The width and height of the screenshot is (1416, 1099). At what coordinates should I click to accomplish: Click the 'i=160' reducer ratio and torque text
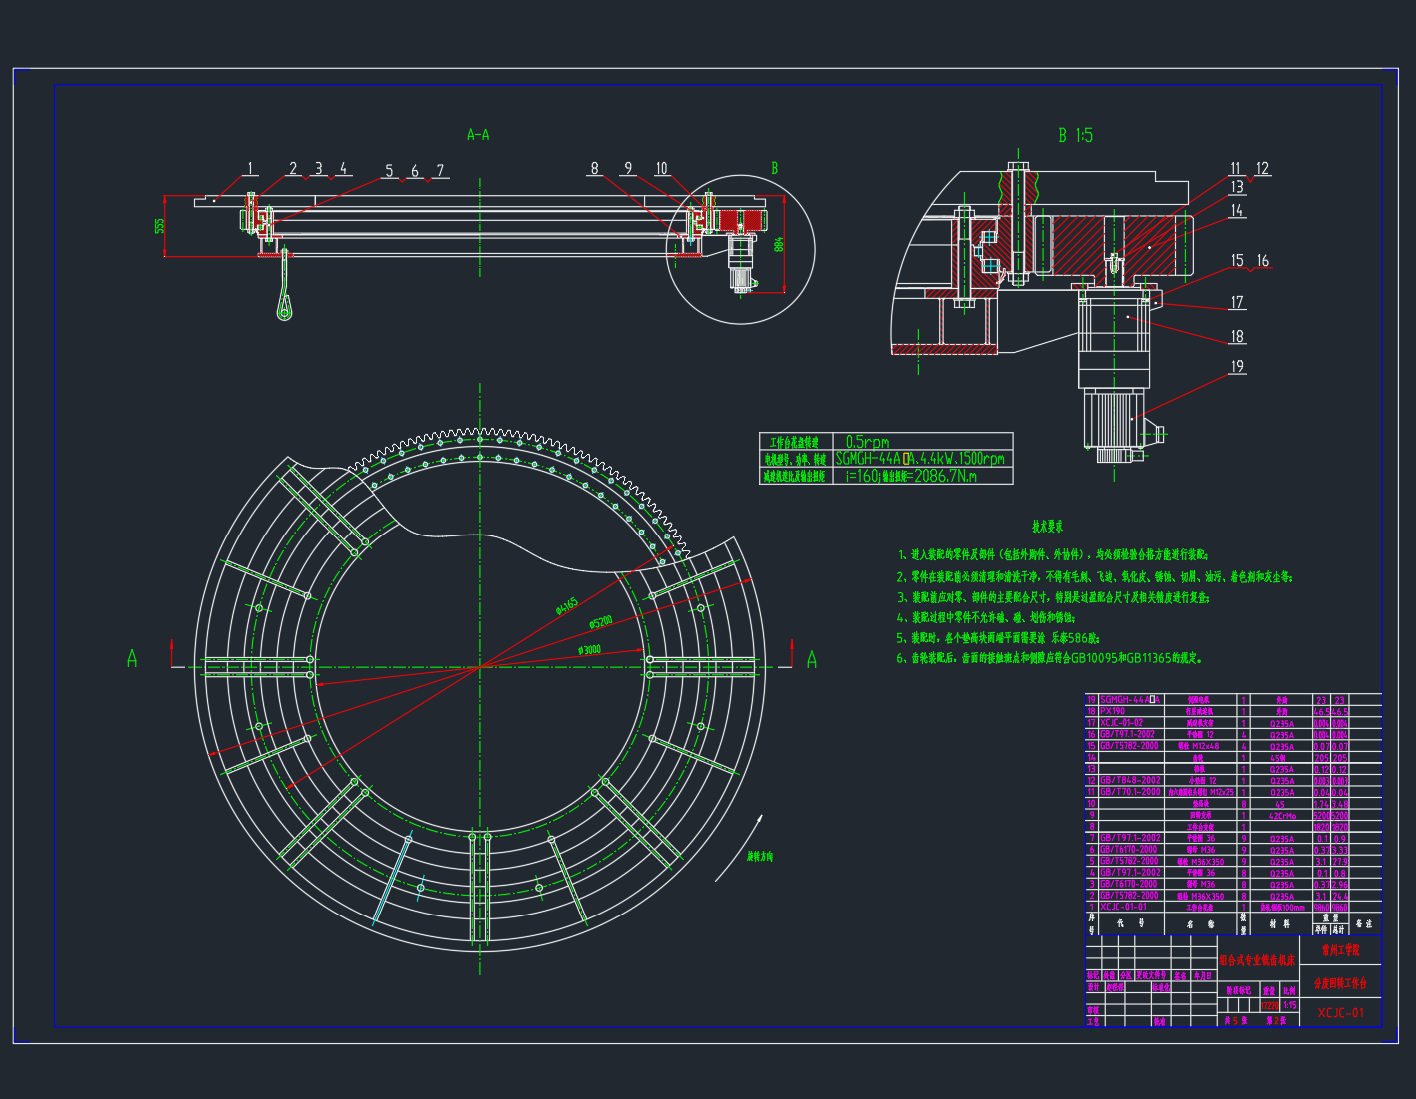coord(912,477)
